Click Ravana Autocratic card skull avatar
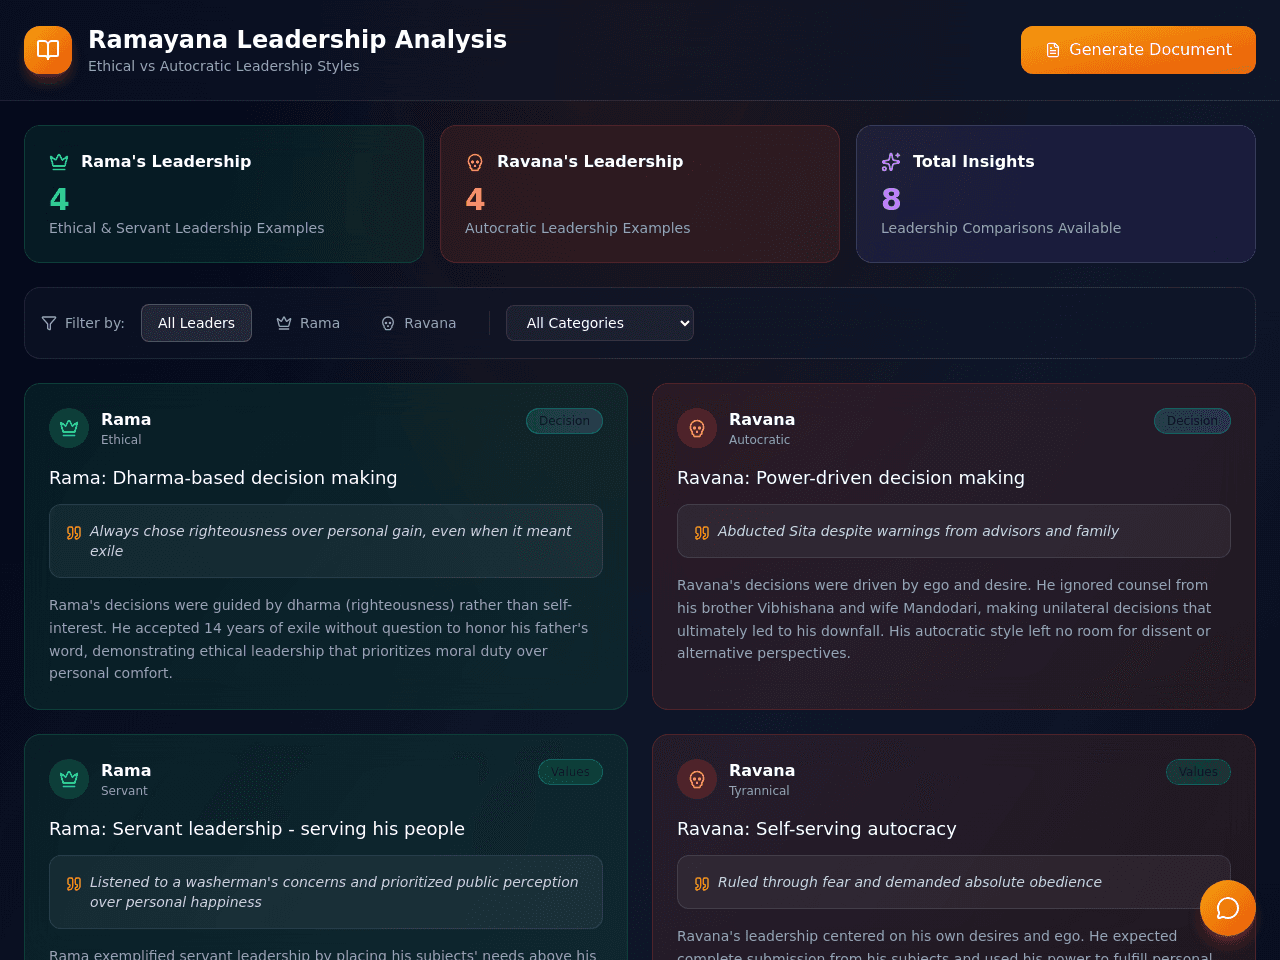Image resolution: width=1280 pixels, height=960 pixels. point(697,428)
